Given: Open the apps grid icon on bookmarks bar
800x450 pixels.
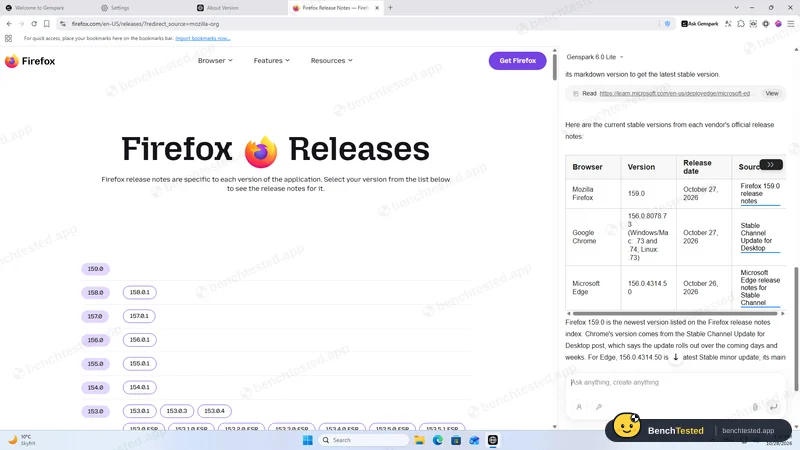Looking at the screenshot, I should point(8,38).
